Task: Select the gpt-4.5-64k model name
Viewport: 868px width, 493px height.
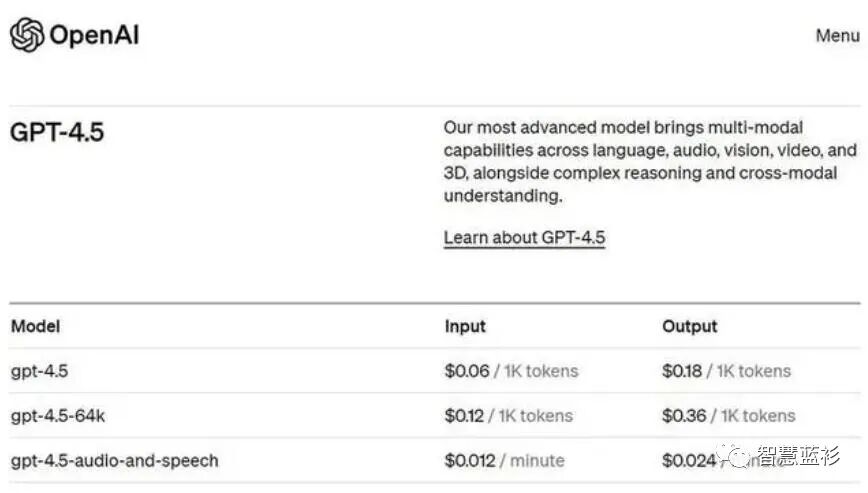Action: 57,415
